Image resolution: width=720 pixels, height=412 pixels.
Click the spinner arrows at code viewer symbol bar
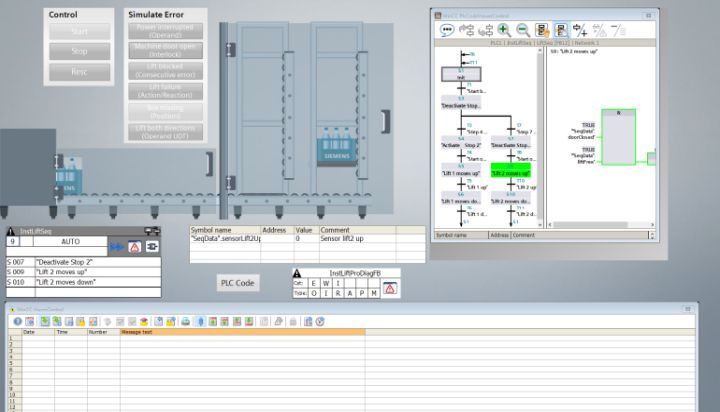652,235
